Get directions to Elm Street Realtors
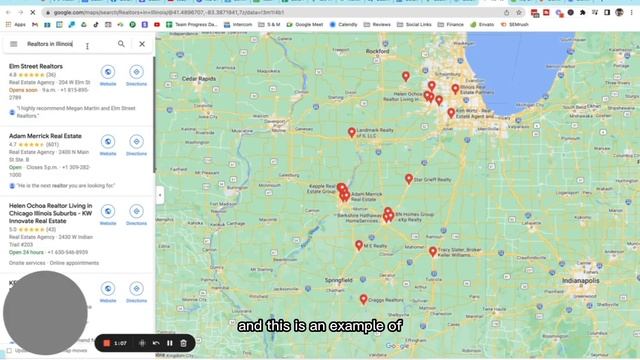This screenshot has width=640, height=360. coord(136,72)
